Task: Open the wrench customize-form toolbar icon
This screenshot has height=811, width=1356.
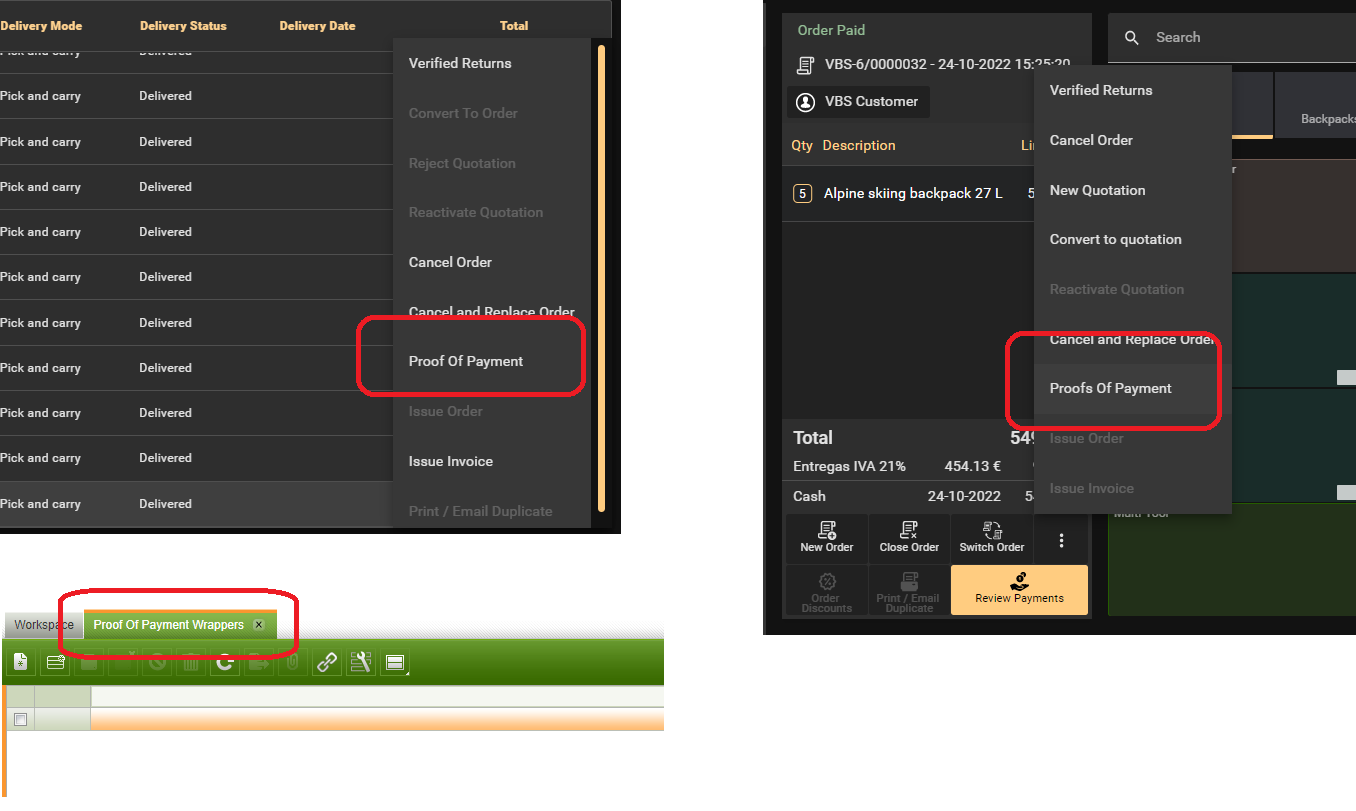Action: (x=361, y=662)
